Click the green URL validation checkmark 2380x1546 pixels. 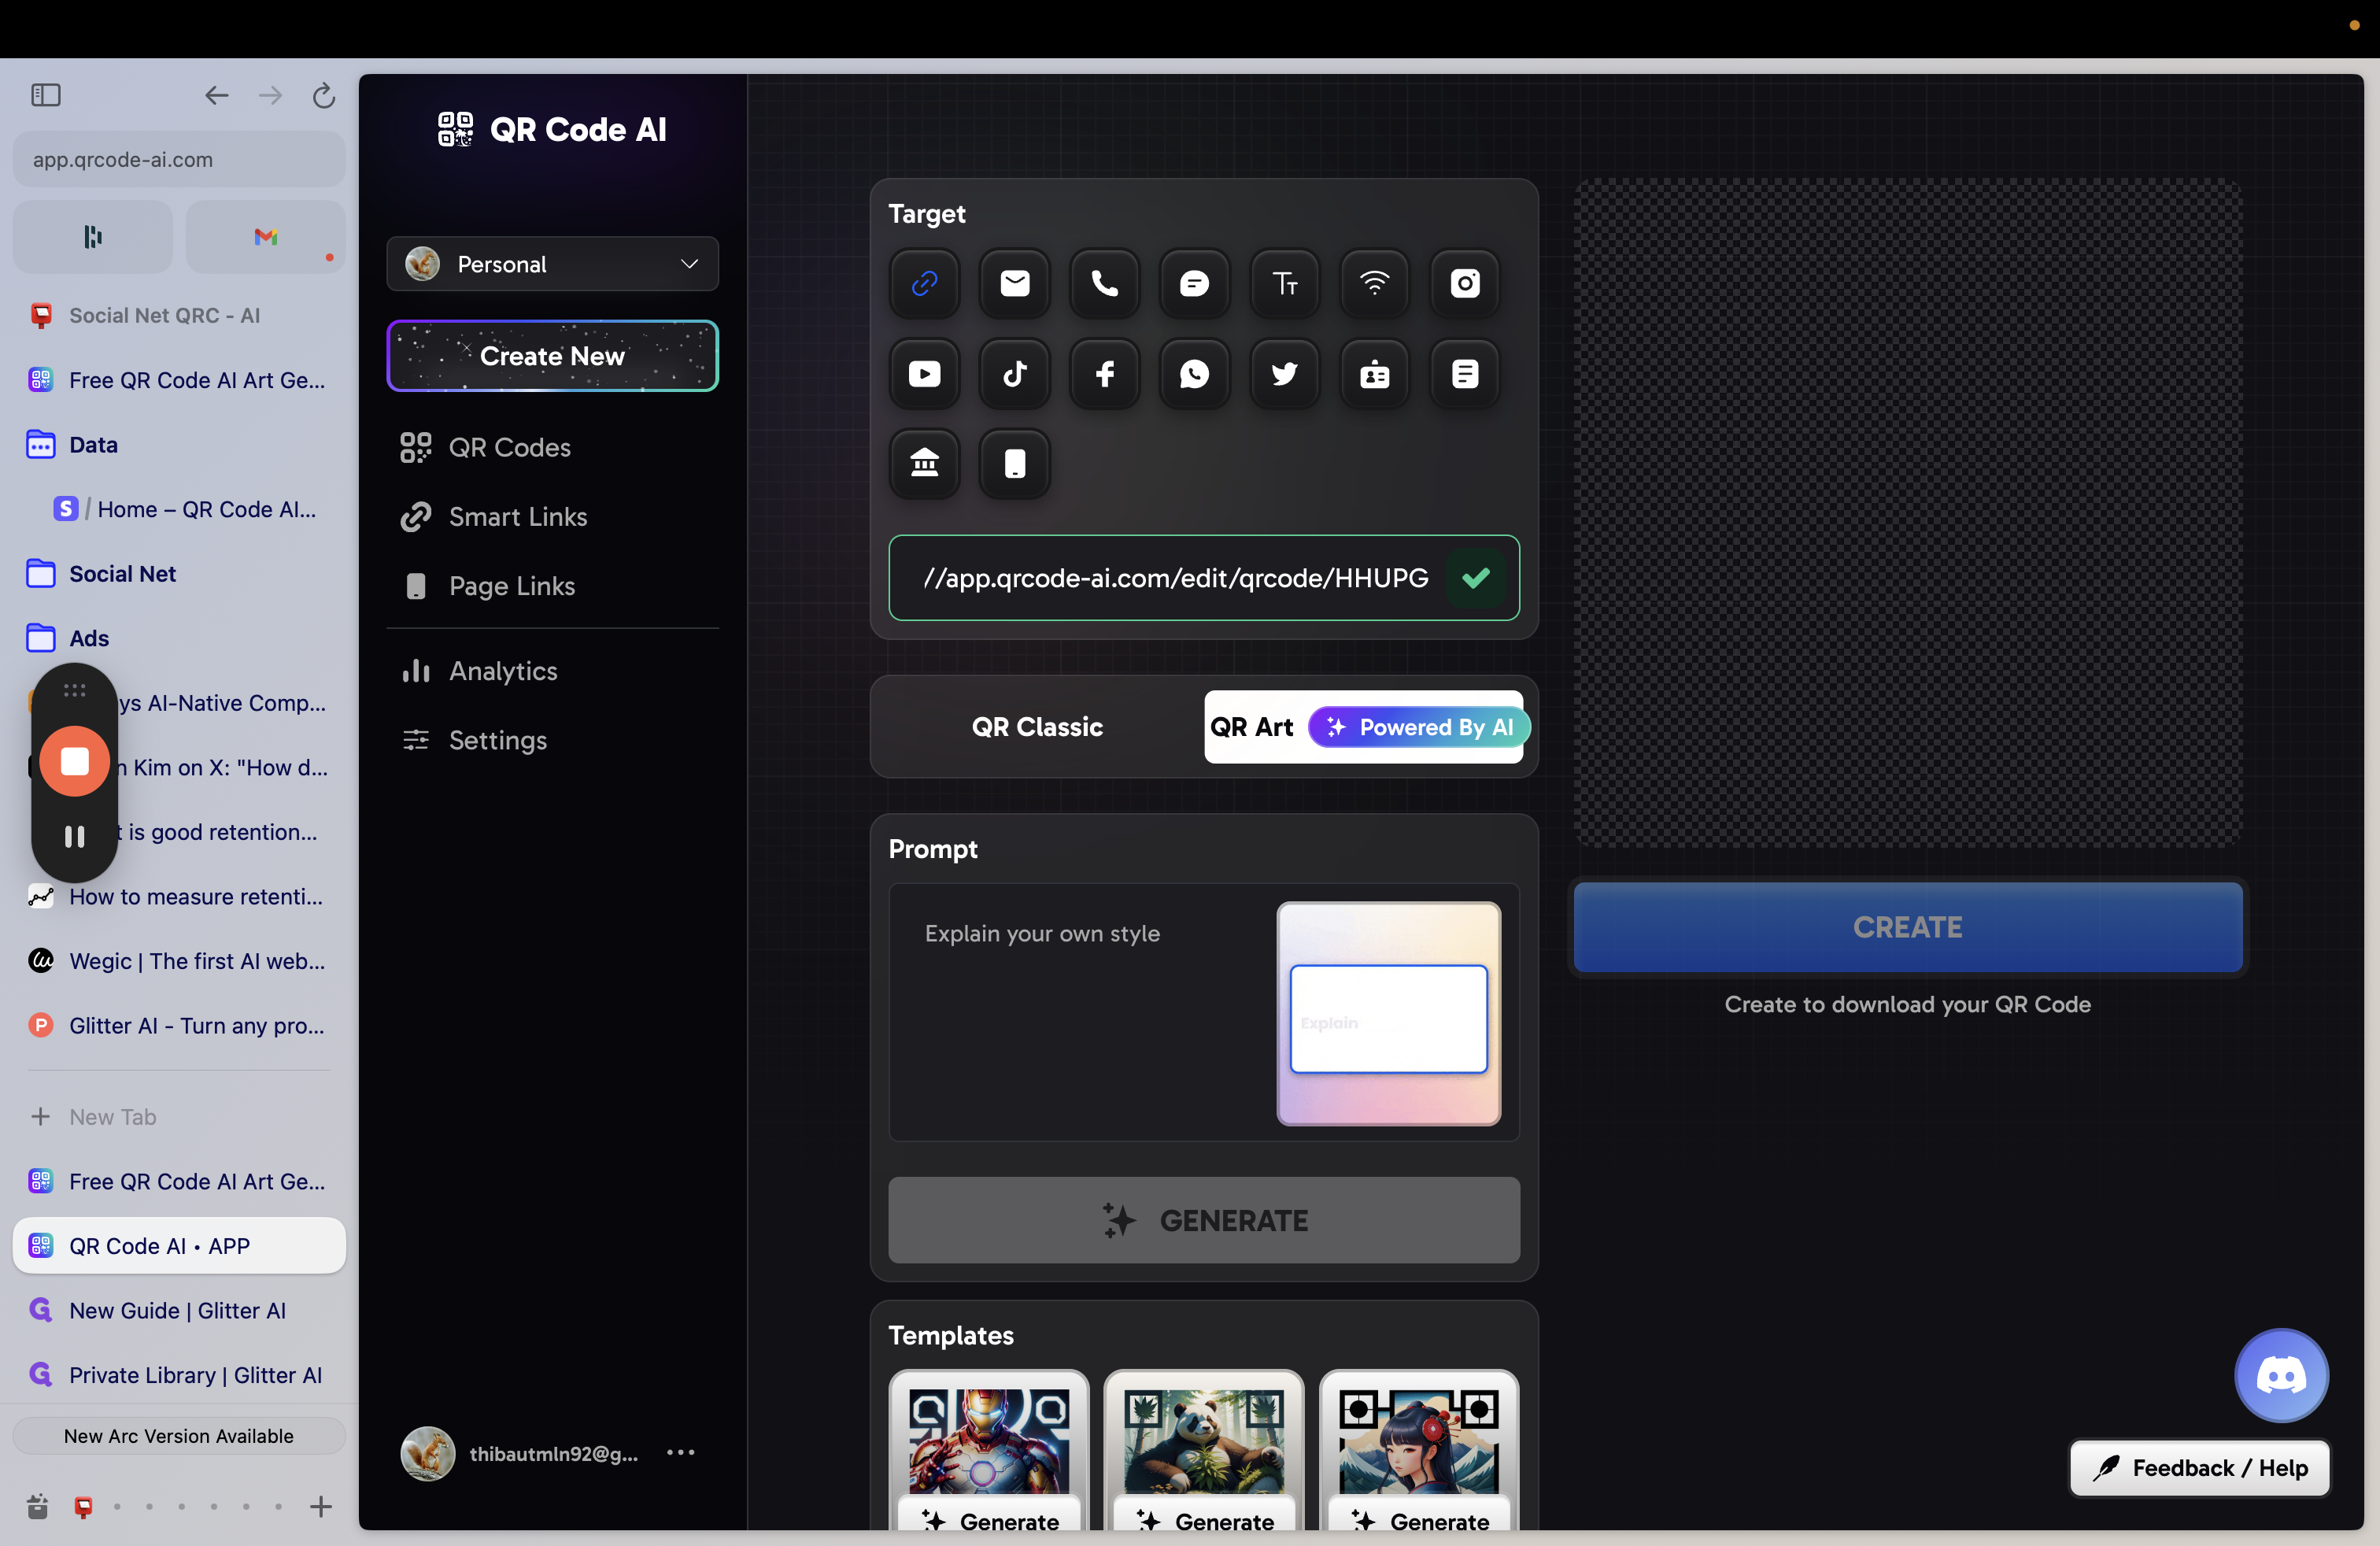pos(1475,578)
